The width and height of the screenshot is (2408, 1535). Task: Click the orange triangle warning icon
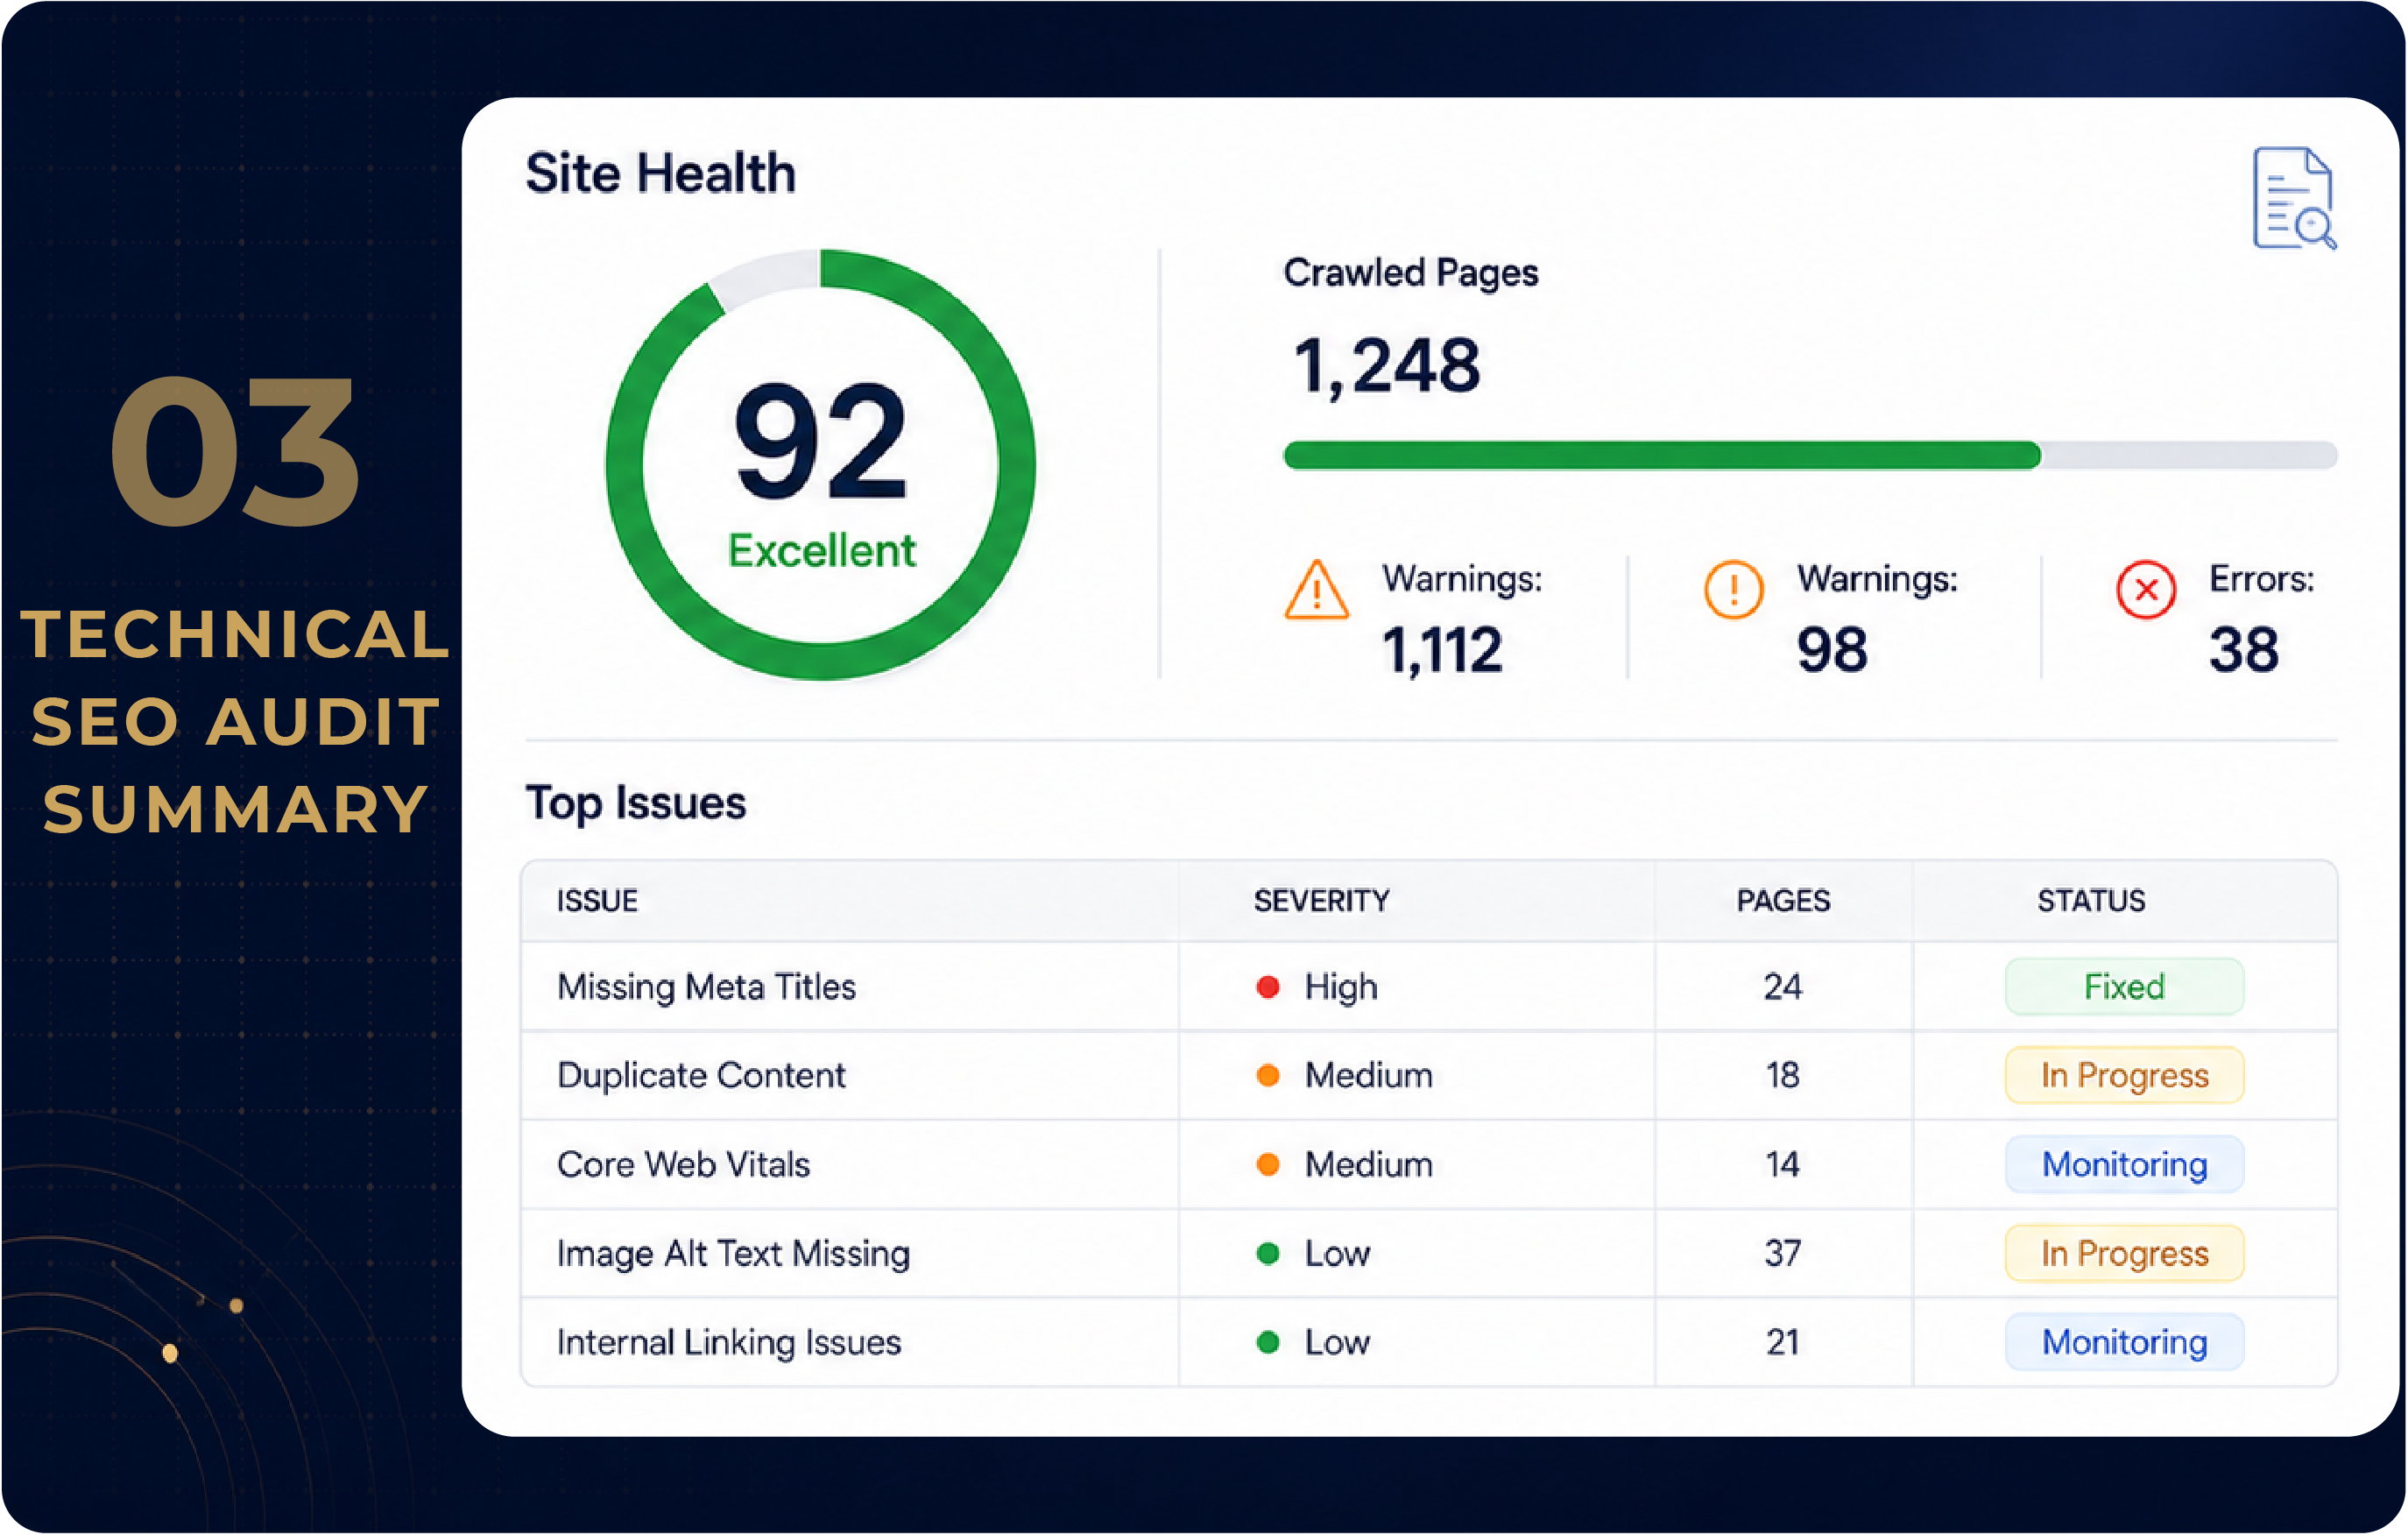point(1317,591)
